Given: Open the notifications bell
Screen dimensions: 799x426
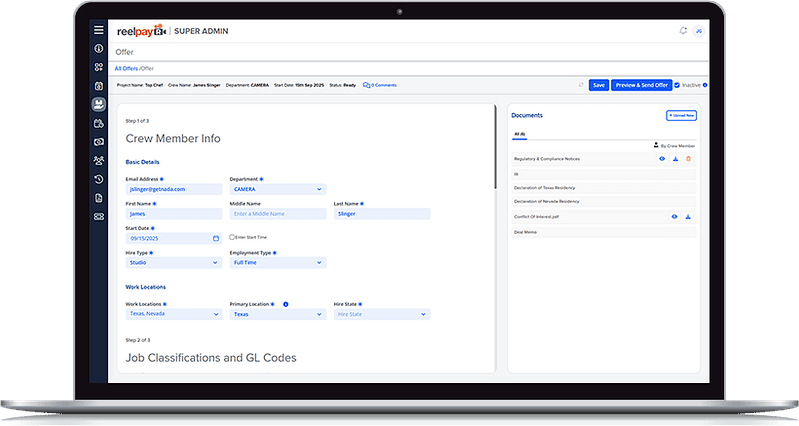Looking at the screenshot, I should (x=683, y=31).
